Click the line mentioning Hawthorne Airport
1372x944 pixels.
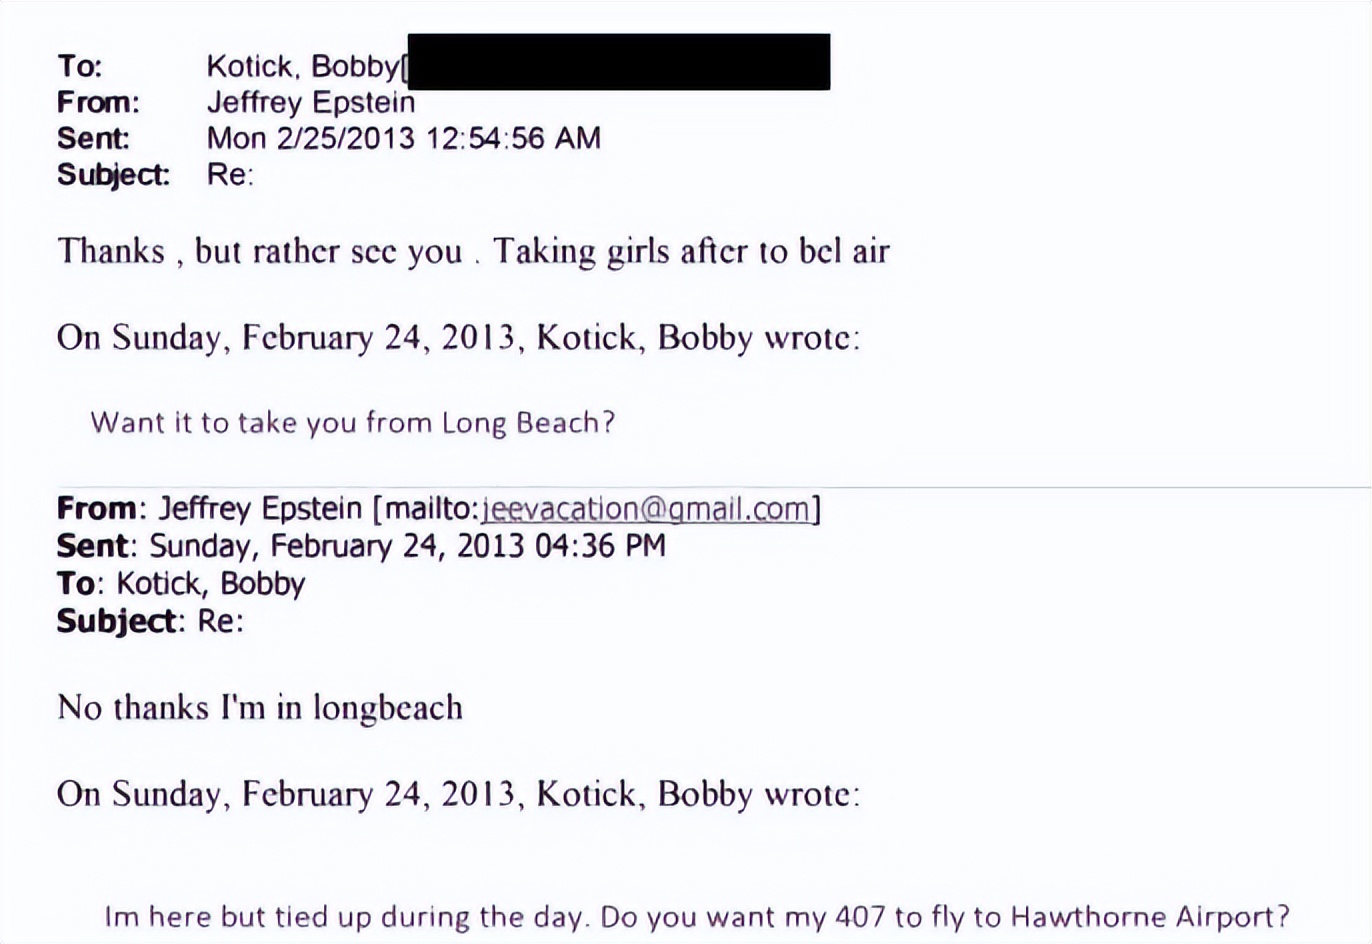[x=696, y=916]
